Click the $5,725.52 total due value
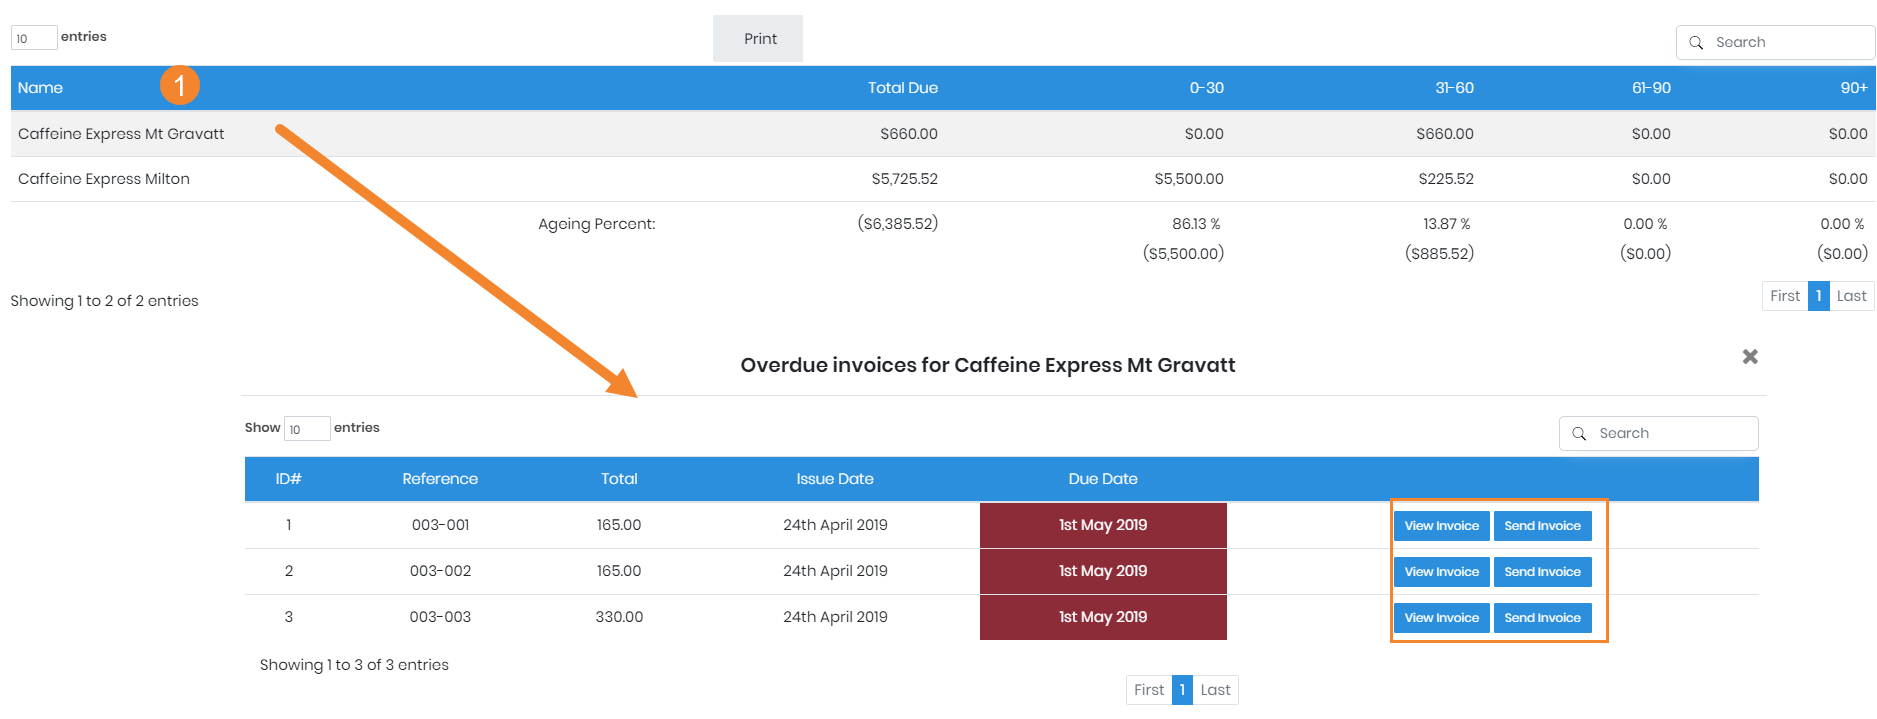This screenshot has width=1877, height=719. tap(904, 179)
